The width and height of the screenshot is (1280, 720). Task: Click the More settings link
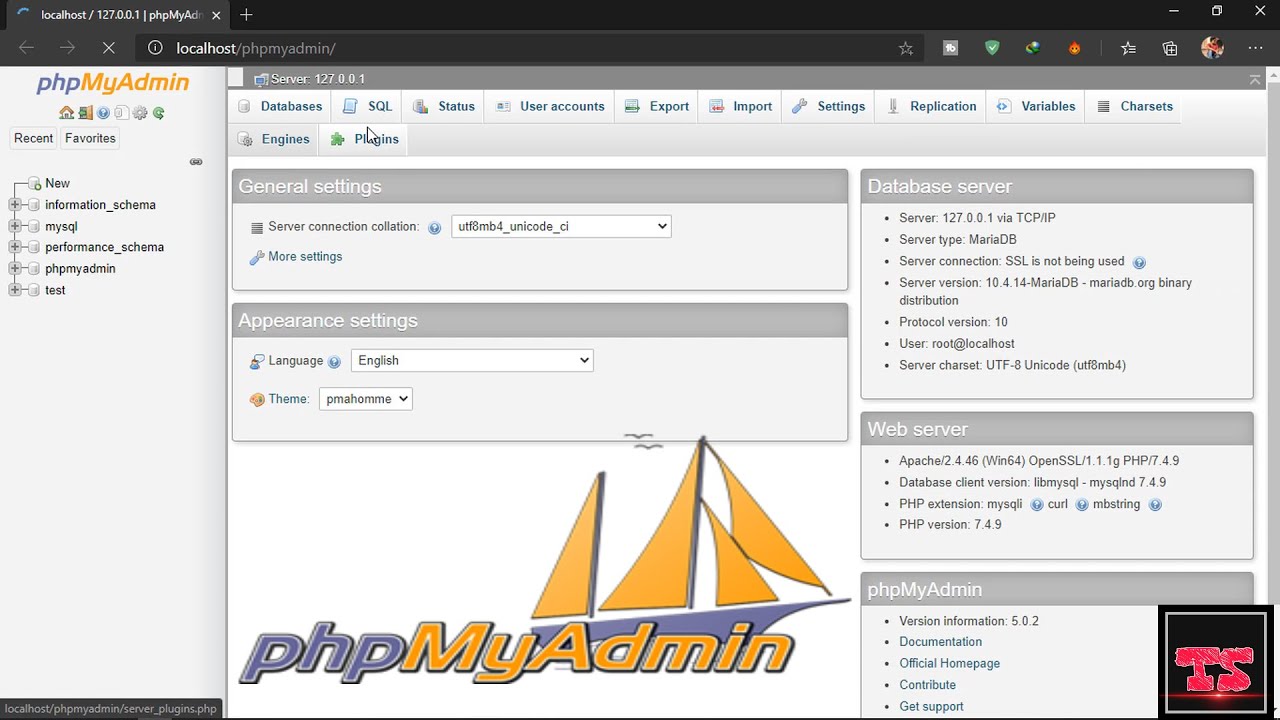(305, 257)
